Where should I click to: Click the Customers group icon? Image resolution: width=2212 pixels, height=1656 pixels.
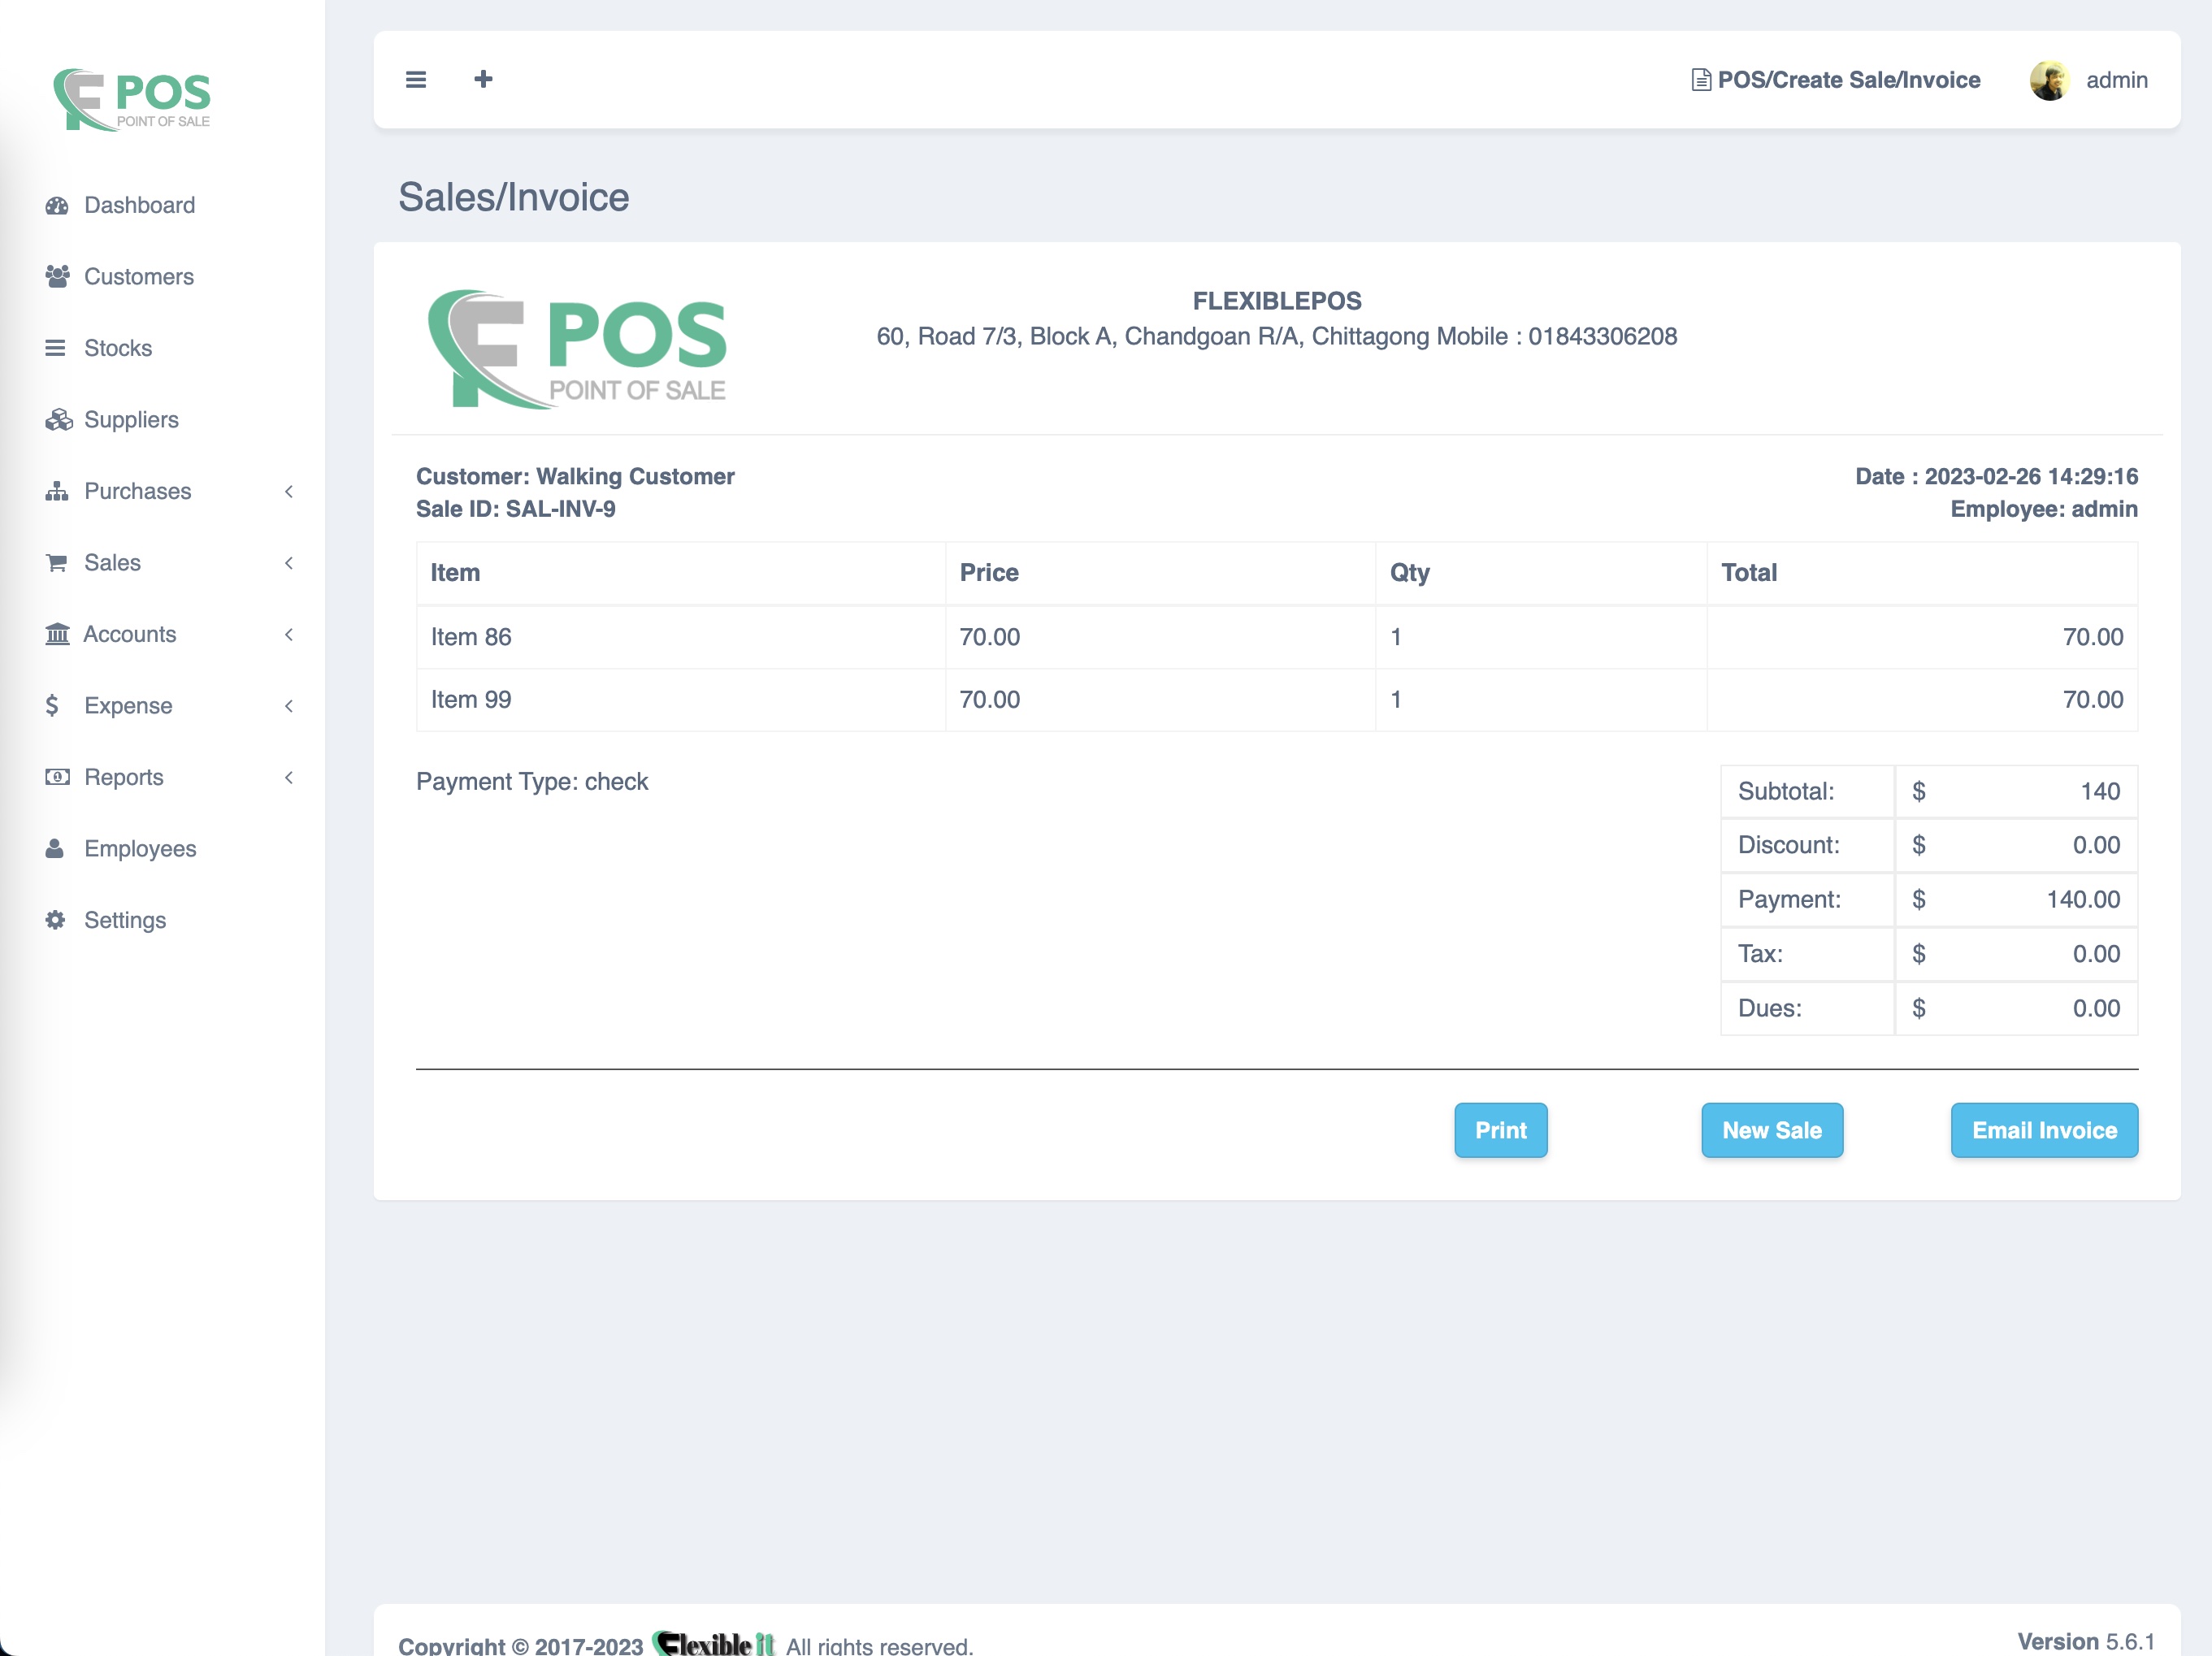click(x=57, y=277)
